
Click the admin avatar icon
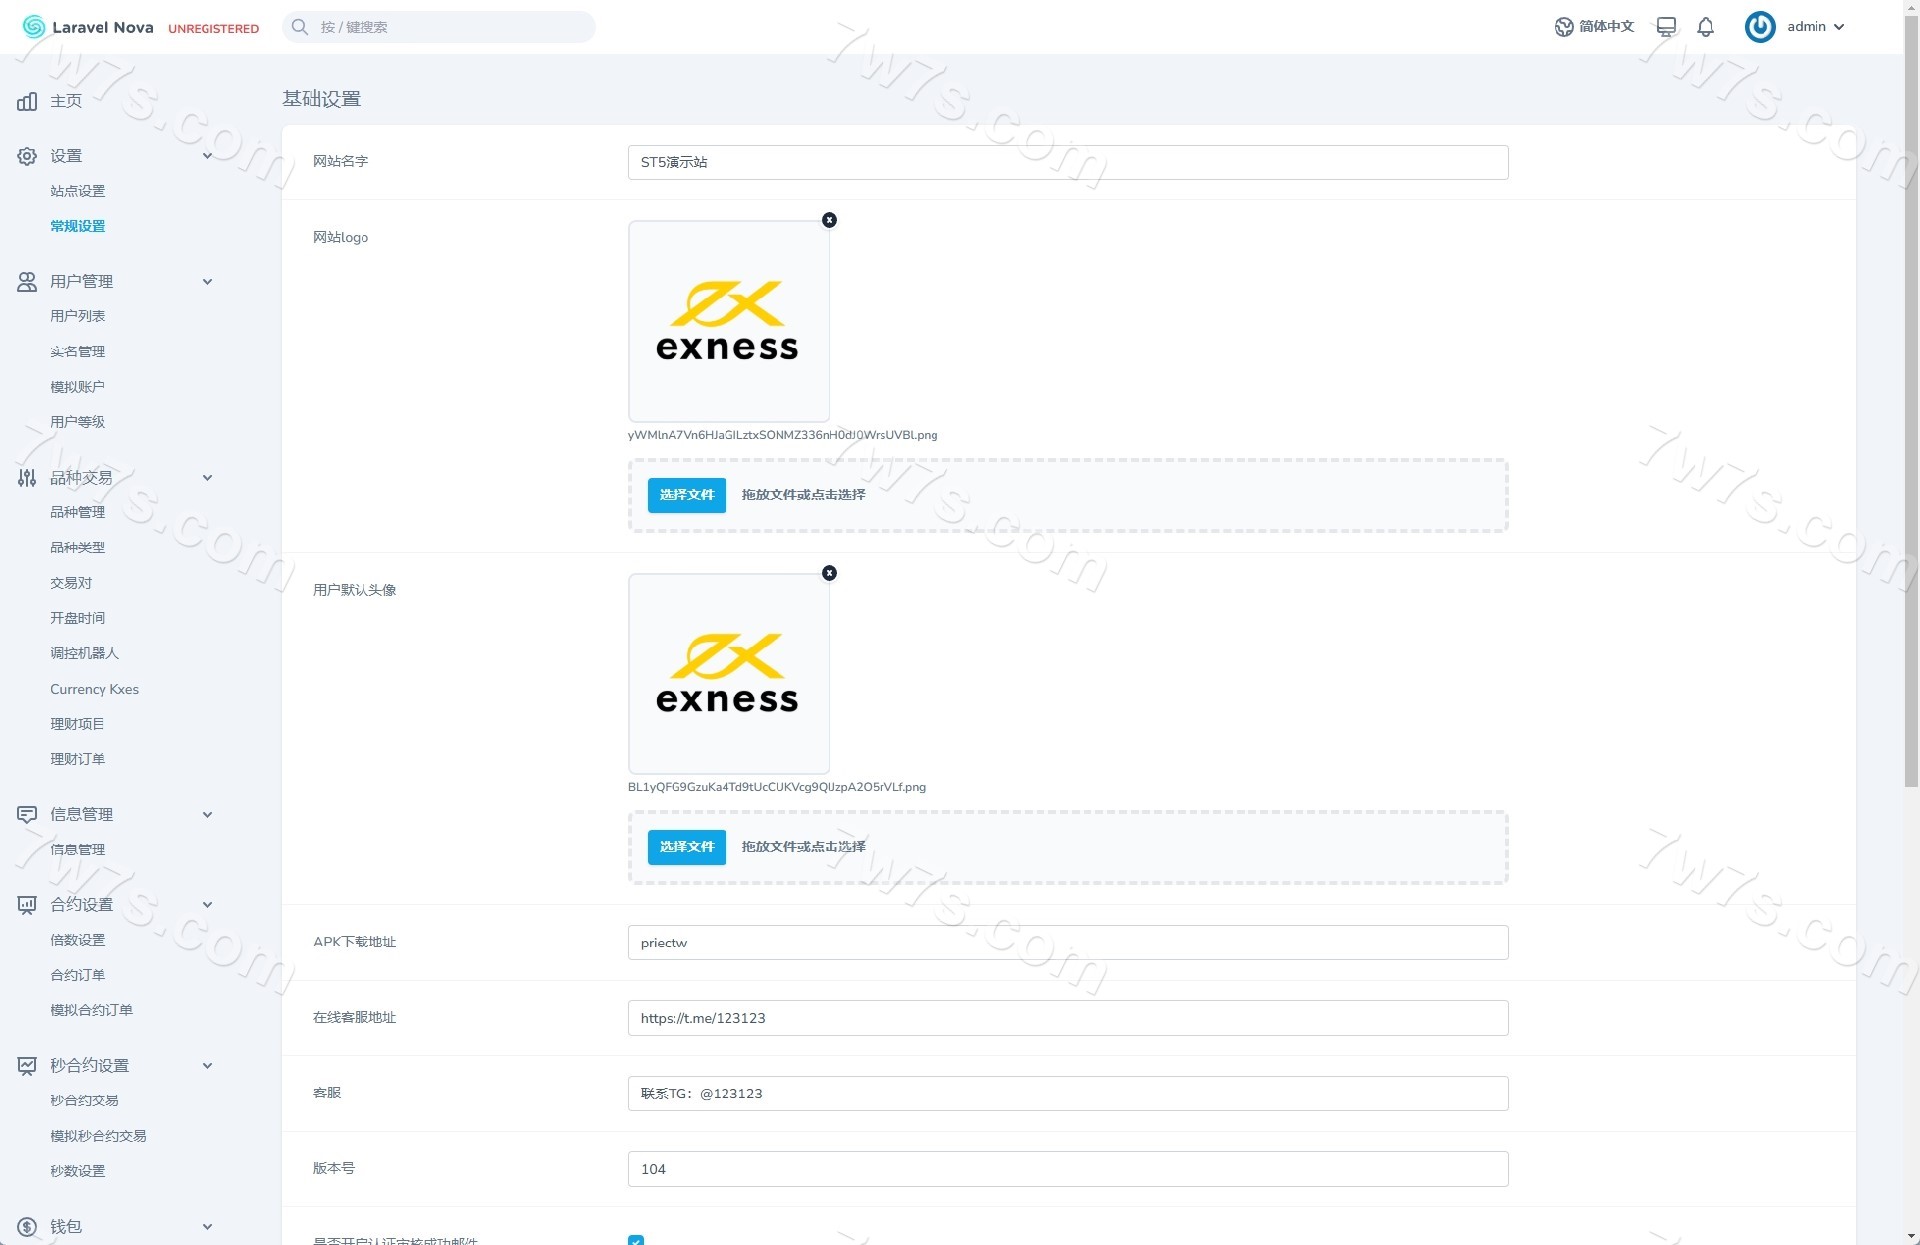coord(1759,27)
